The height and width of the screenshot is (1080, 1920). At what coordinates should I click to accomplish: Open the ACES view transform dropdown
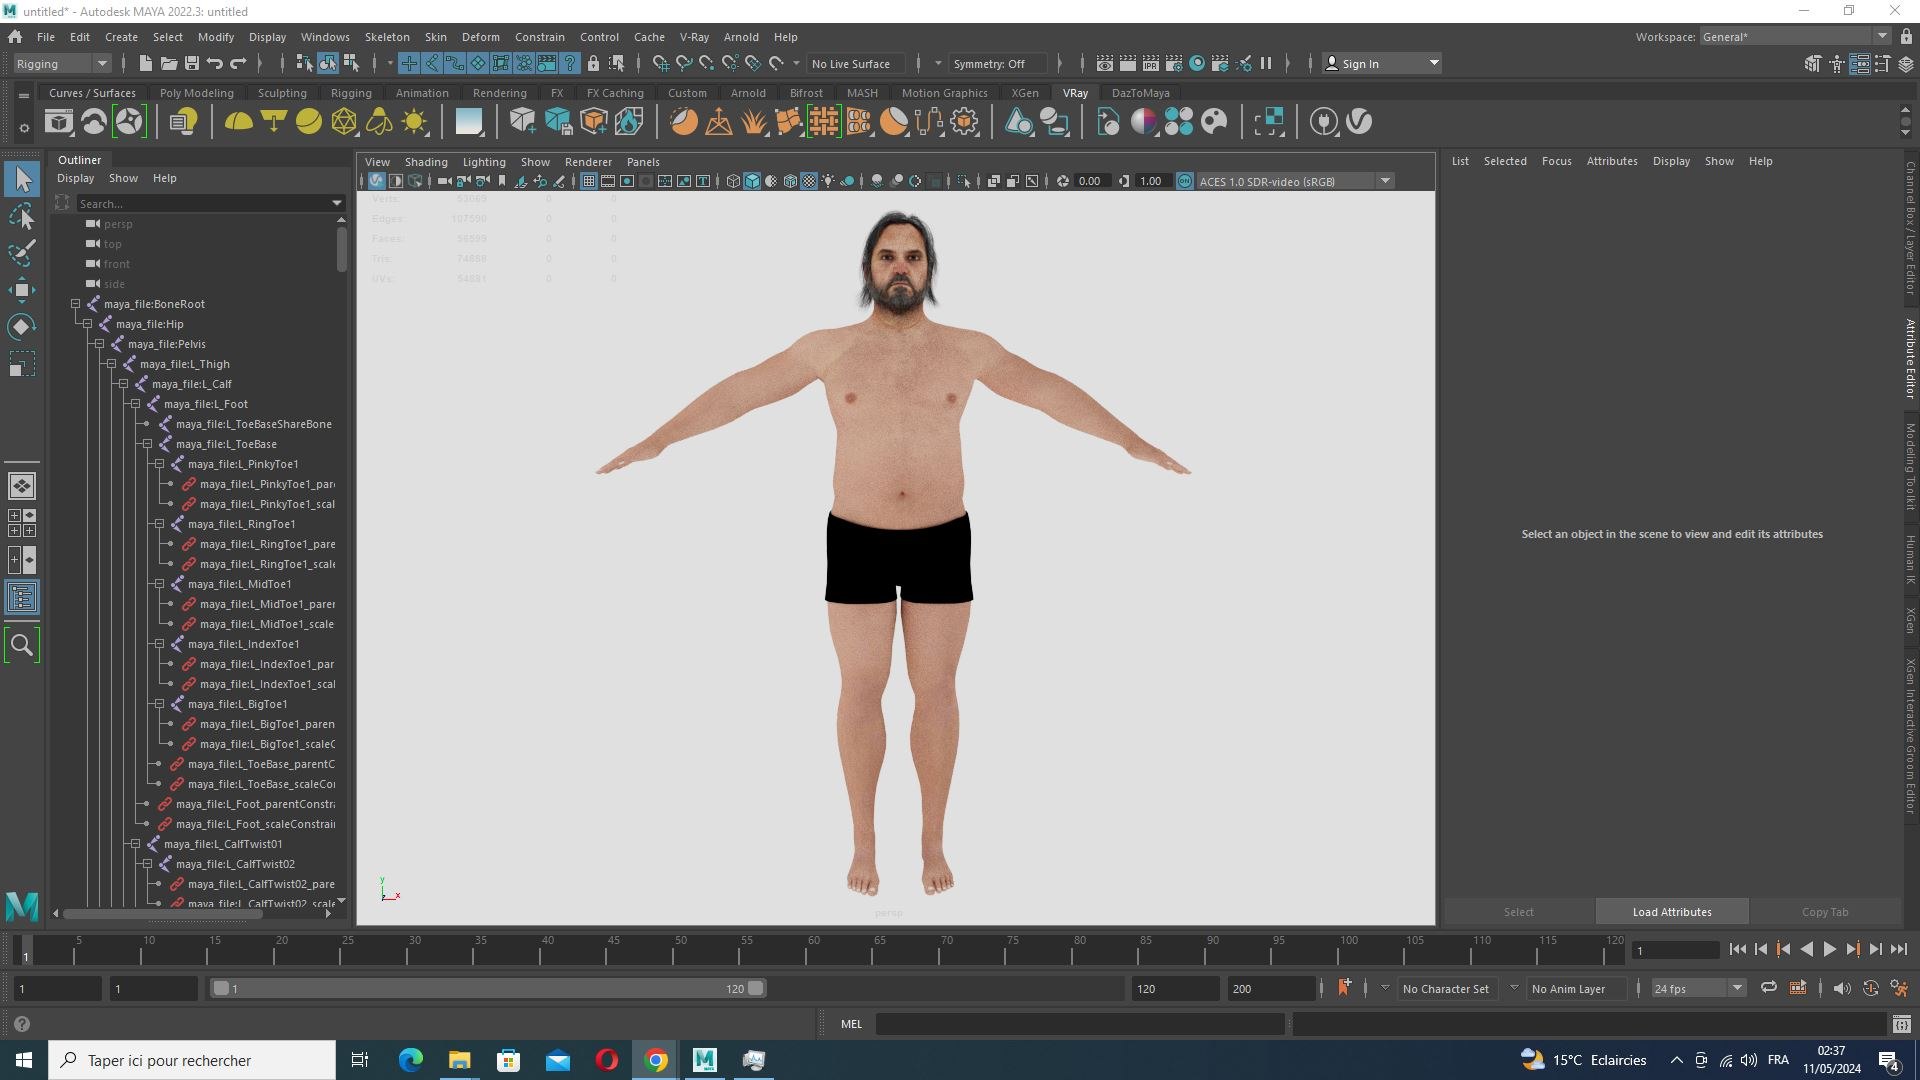[x=1295, y=181]
